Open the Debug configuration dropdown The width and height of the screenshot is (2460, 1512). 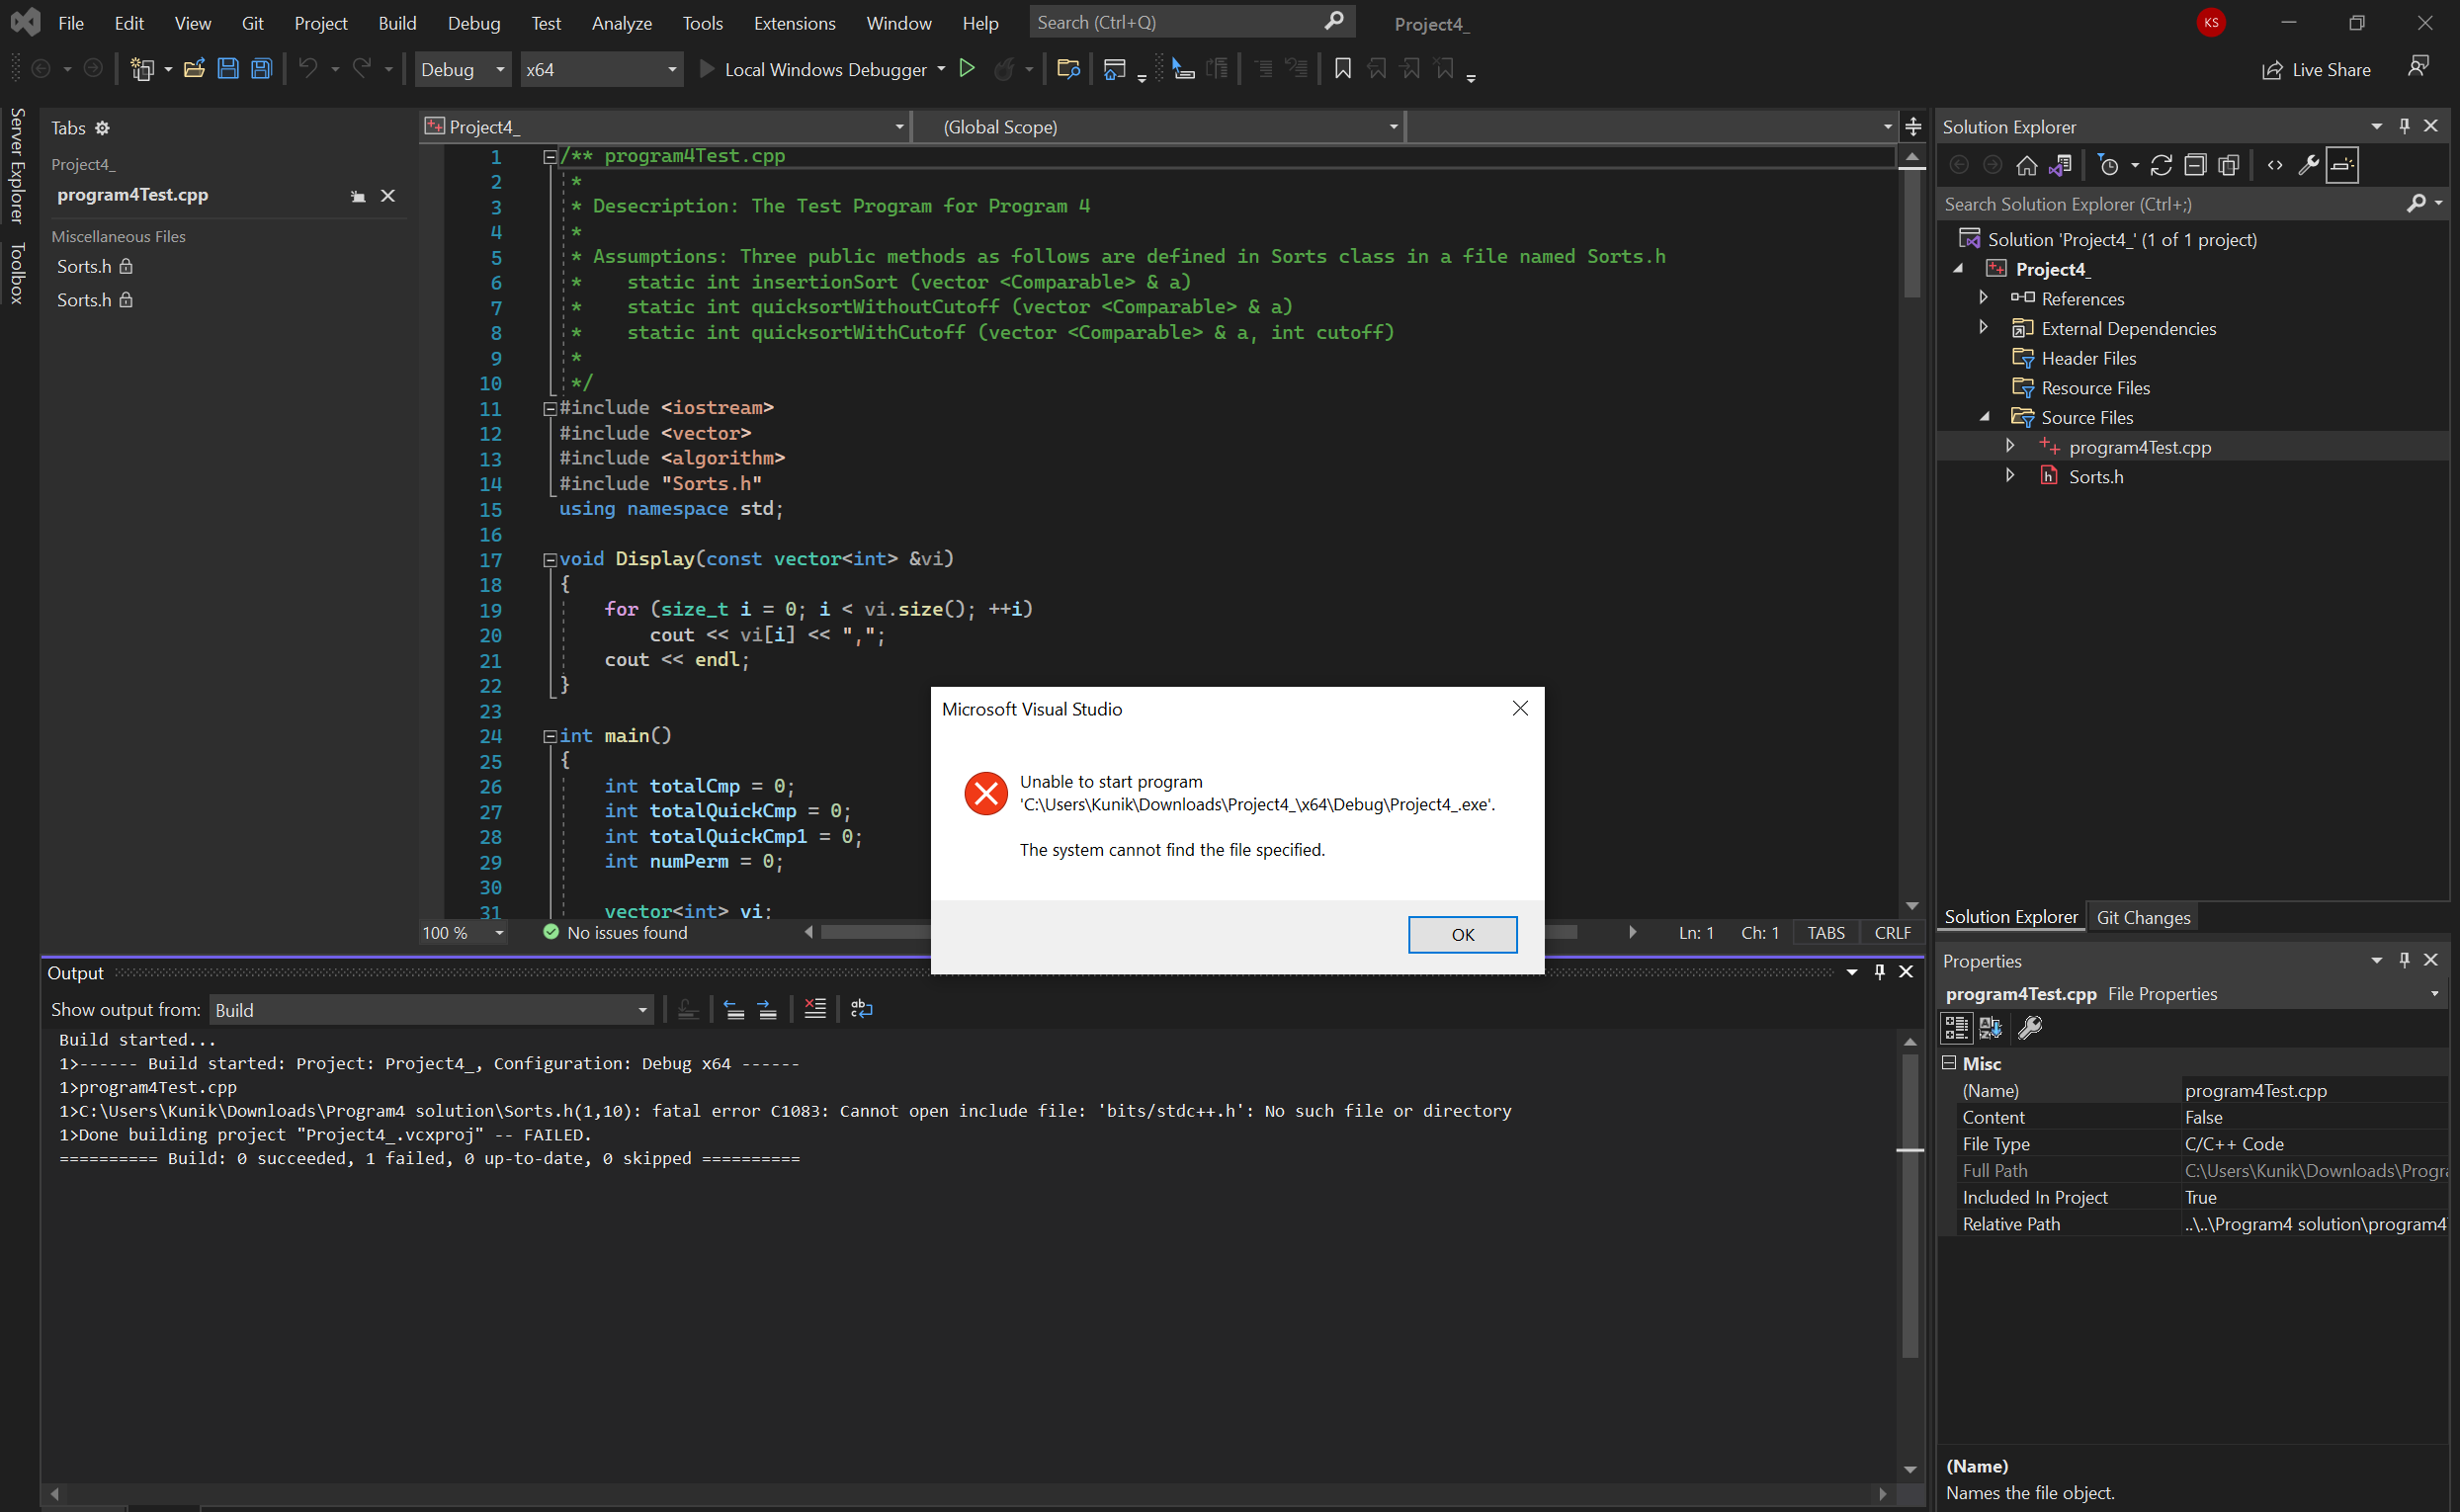click(463, 69)
